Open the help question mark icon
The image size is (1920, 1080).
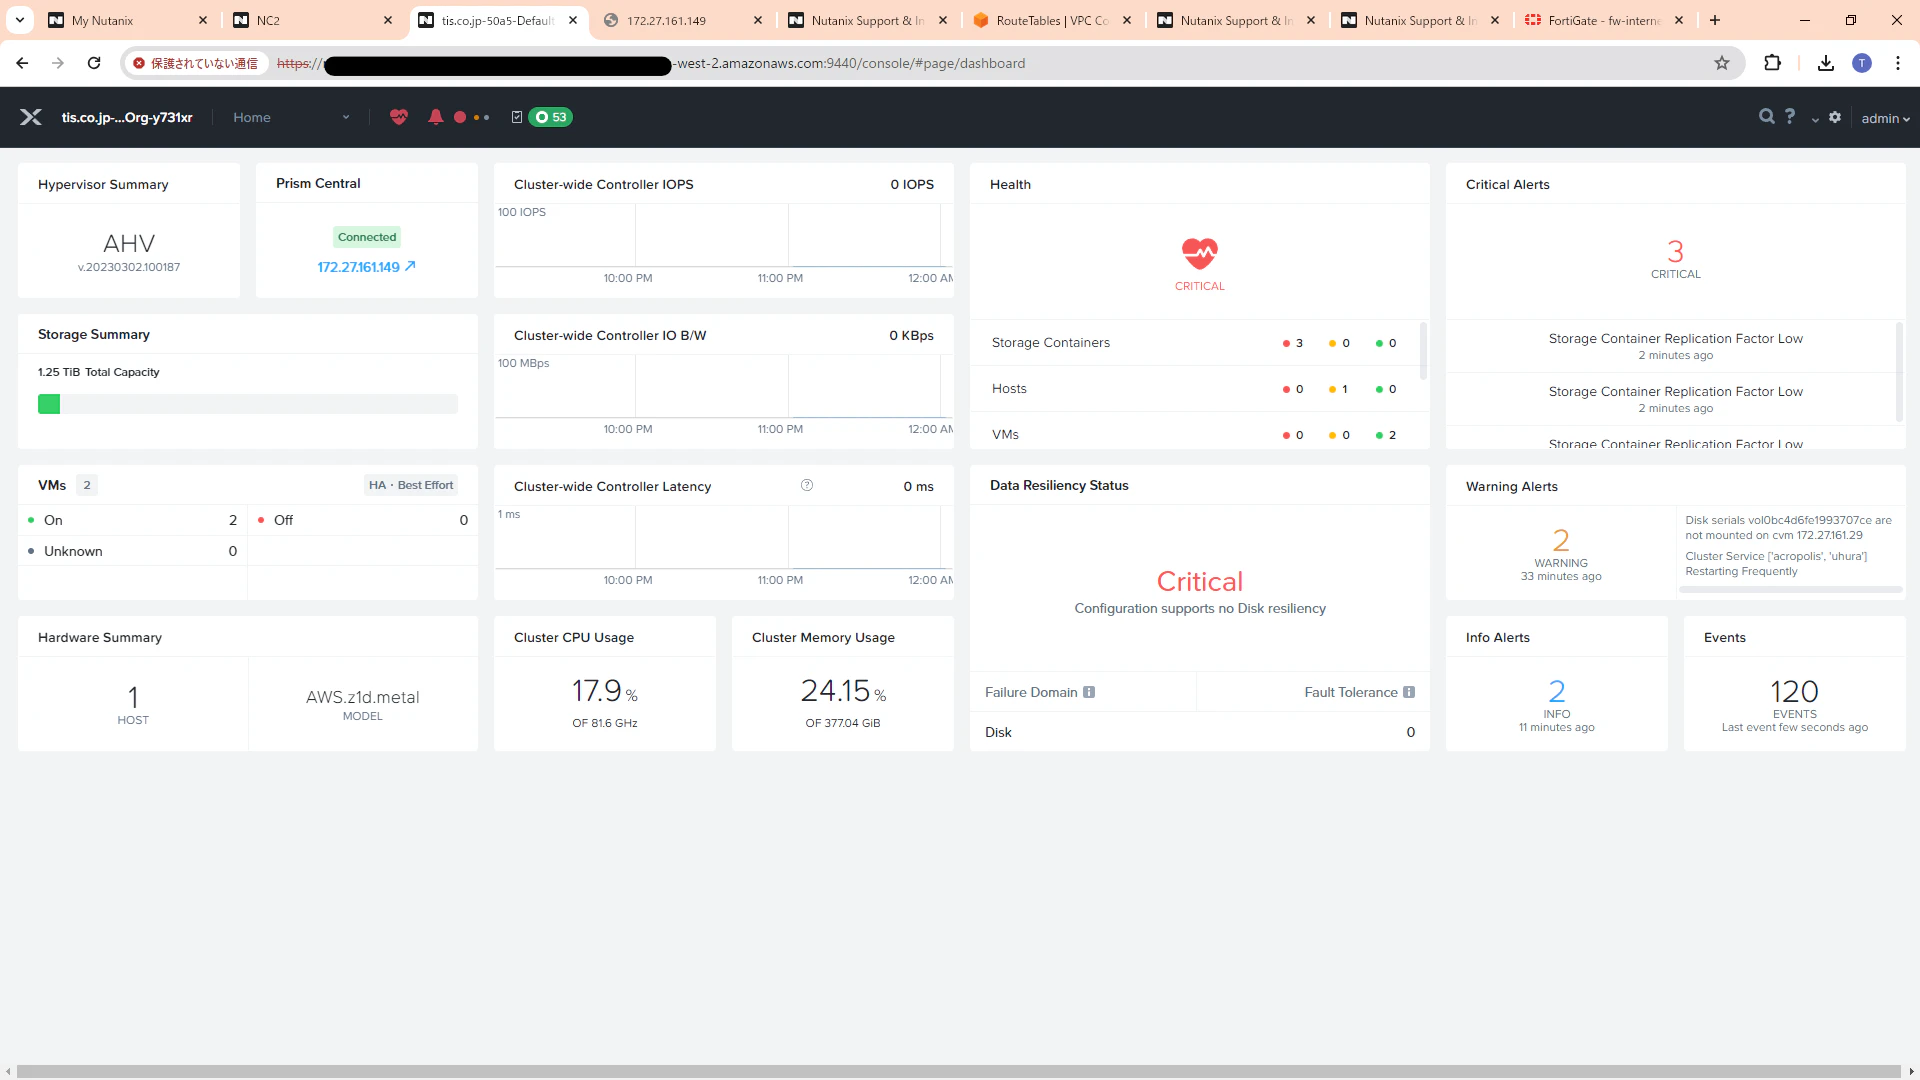tap(1790, 117)
